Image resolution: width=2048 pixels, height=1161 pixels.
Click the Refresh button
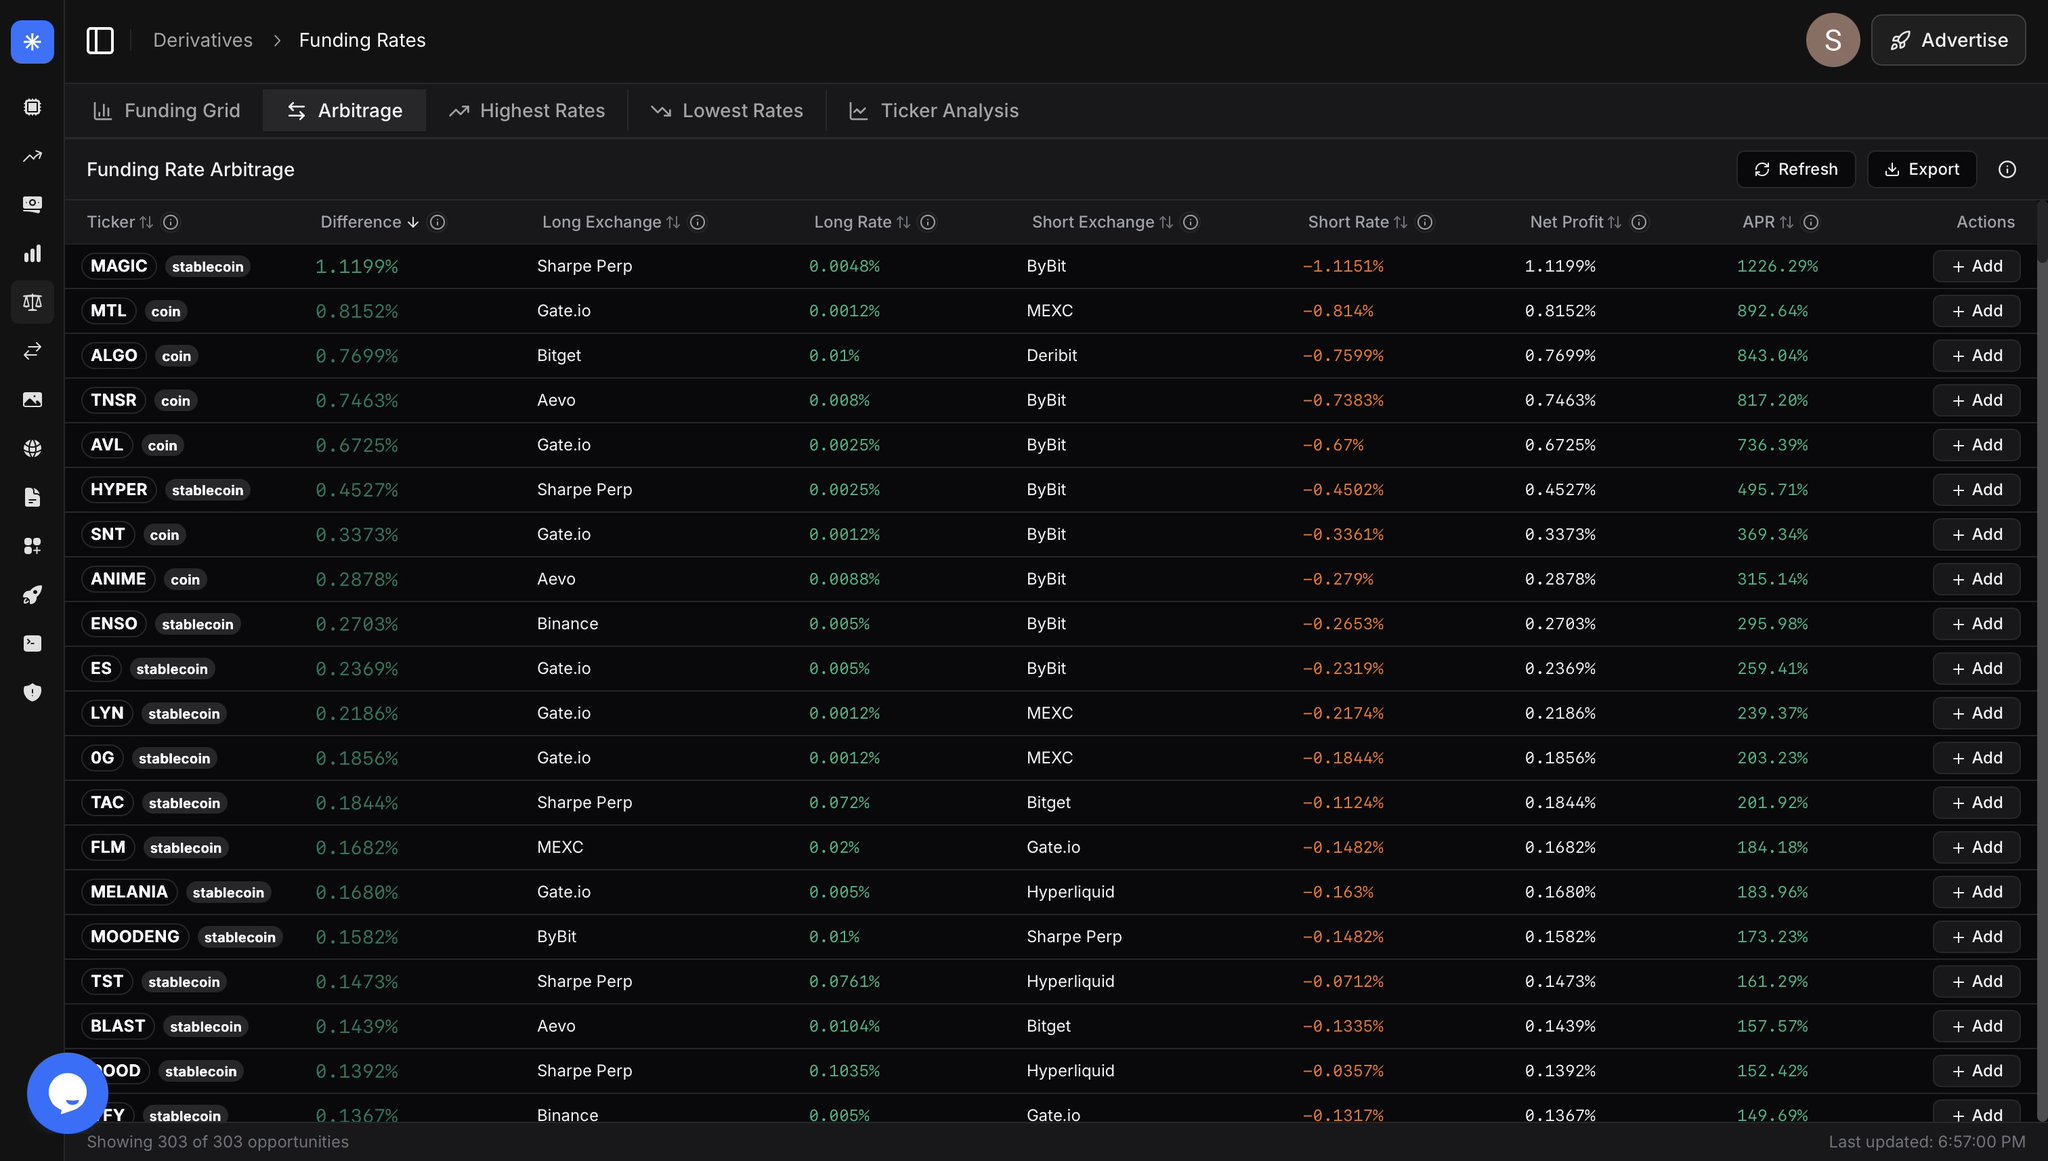pyautogui.click(x=1795, y=170)
